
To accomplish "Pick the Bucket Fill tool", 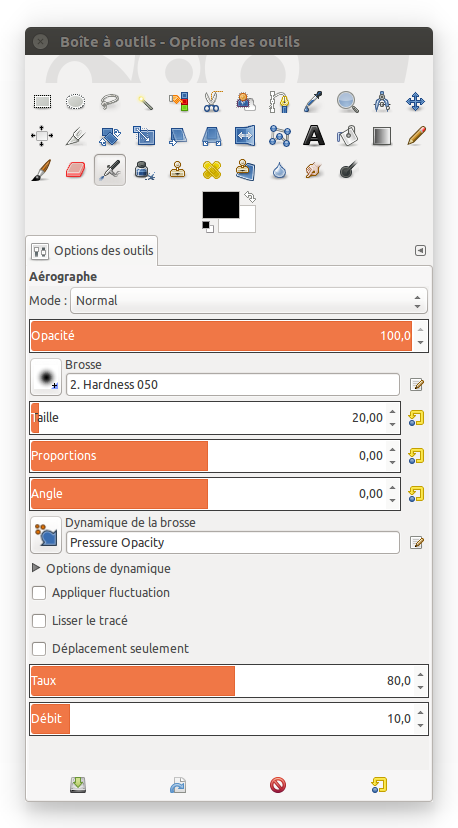I will tap(347, 136).
